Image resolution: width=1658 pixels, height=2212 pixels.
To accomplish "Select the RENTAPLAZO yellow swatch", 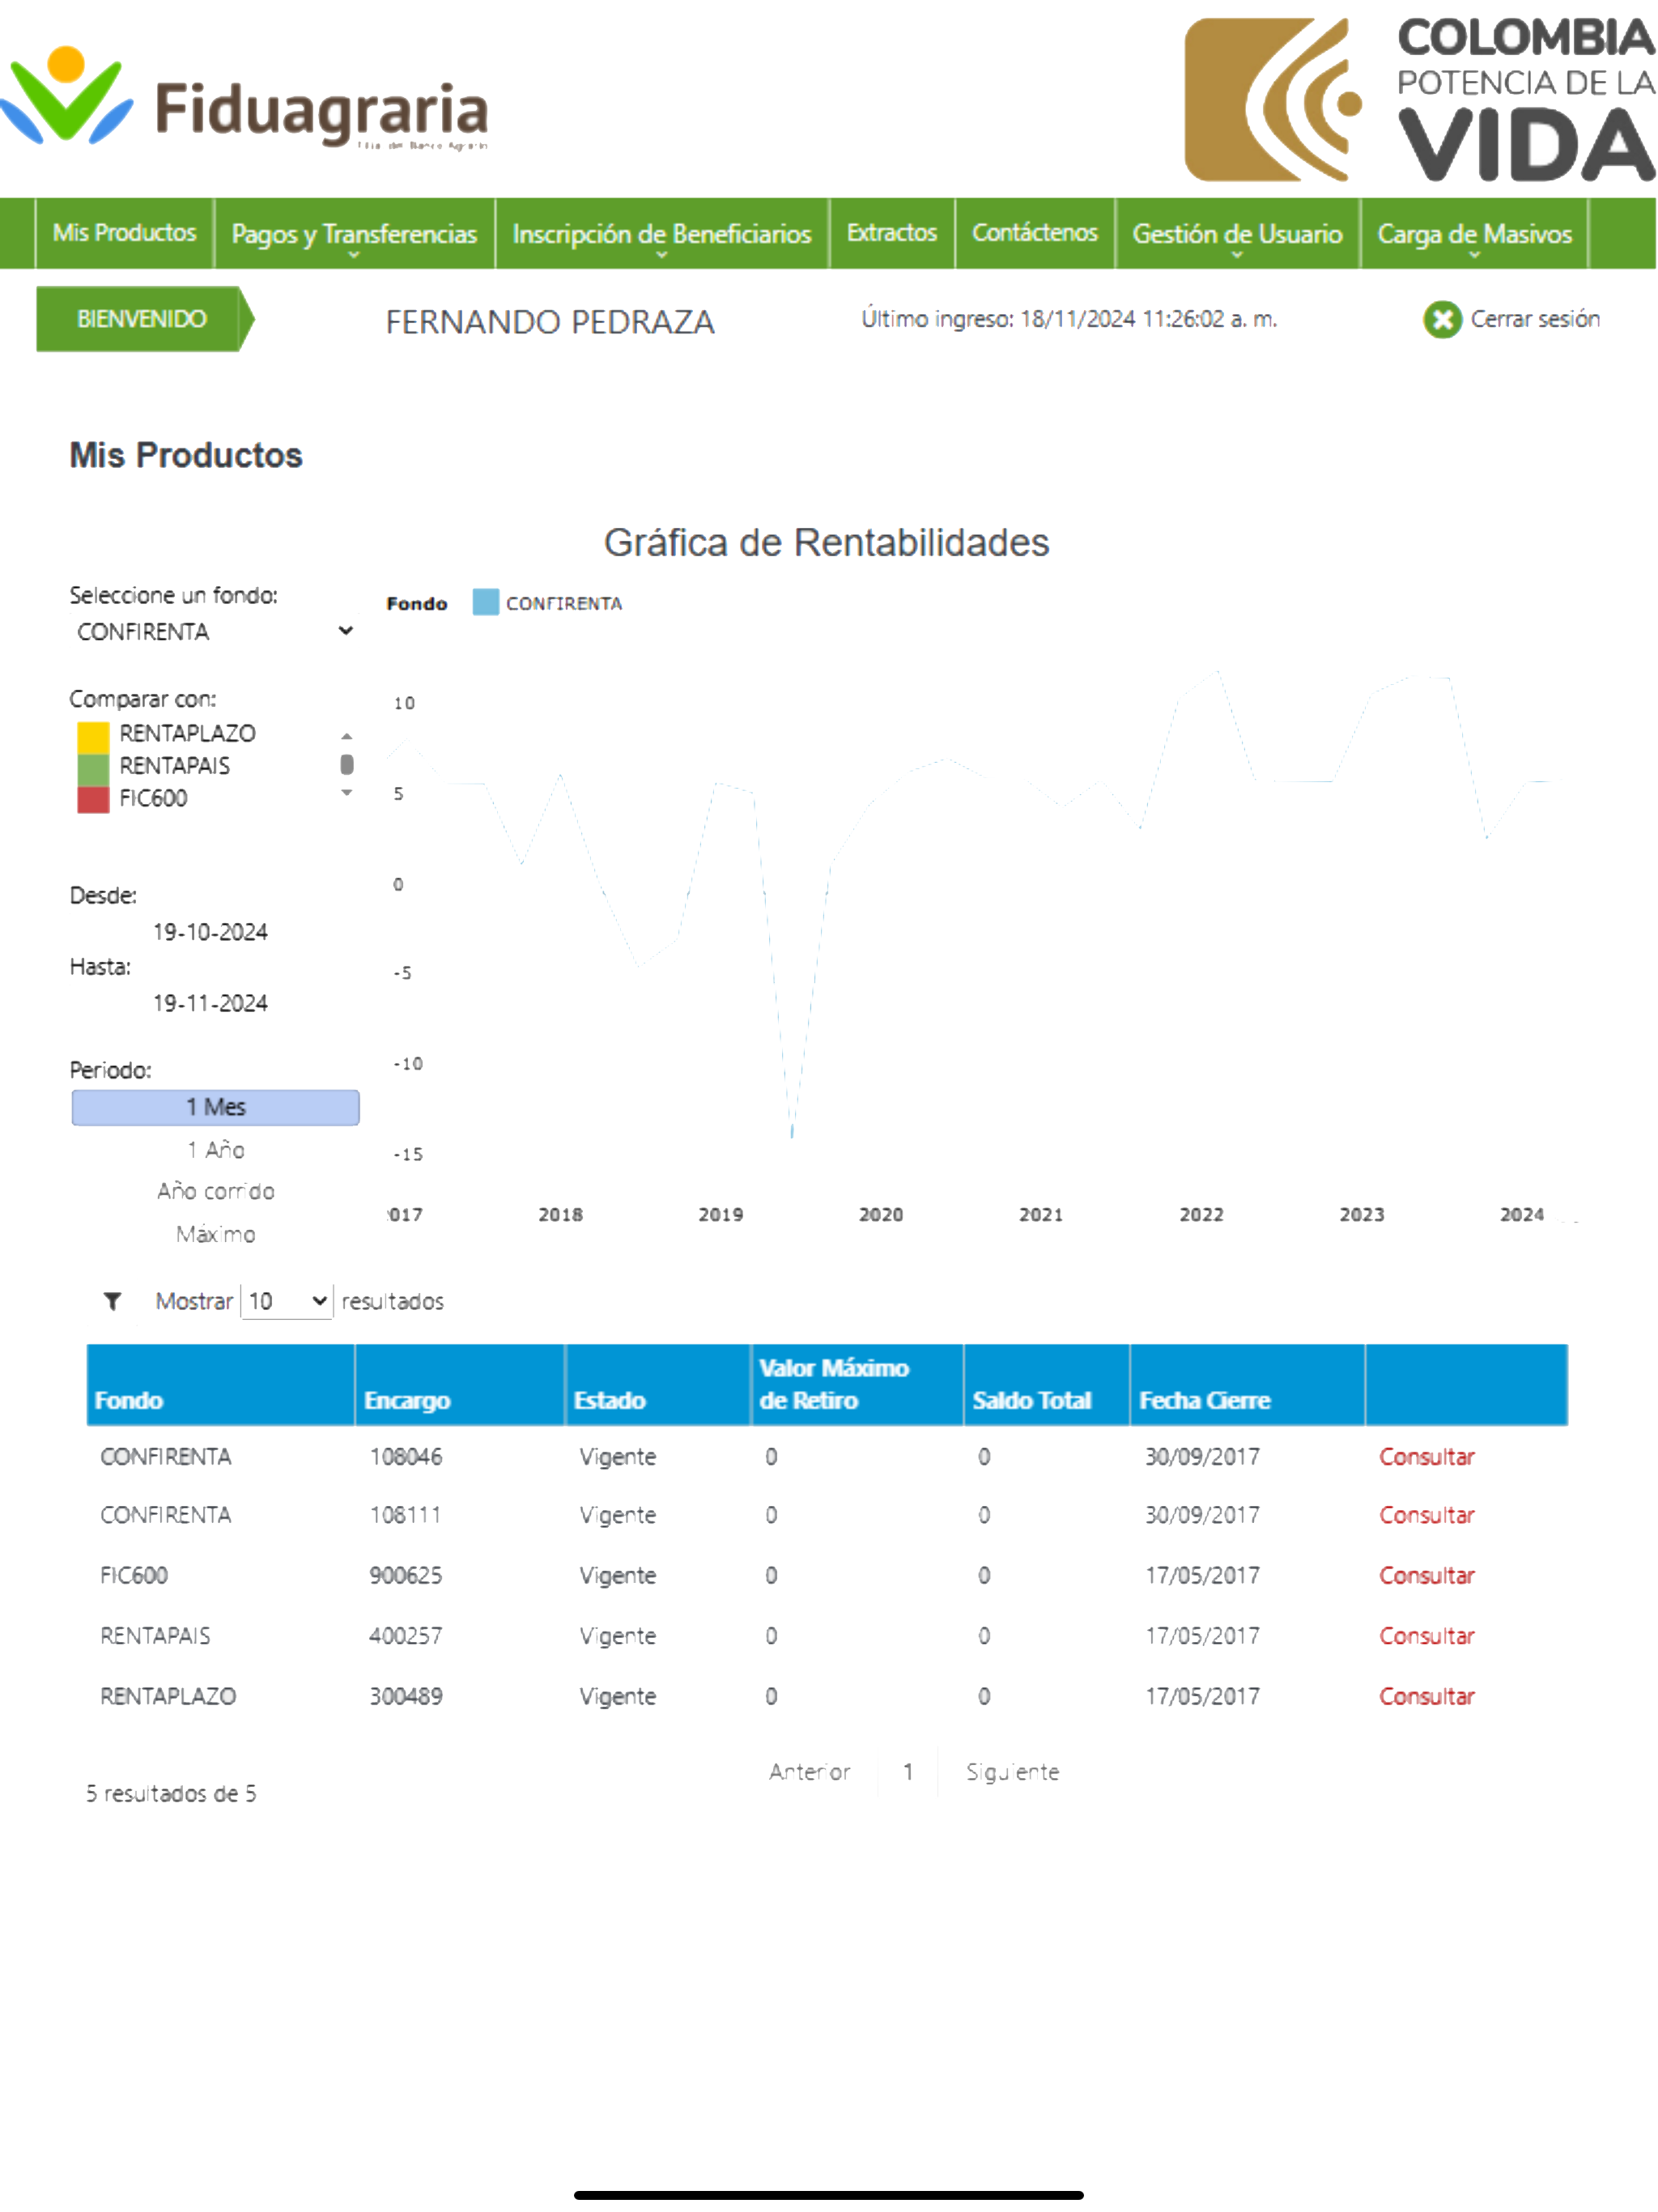I will [93, 736].
